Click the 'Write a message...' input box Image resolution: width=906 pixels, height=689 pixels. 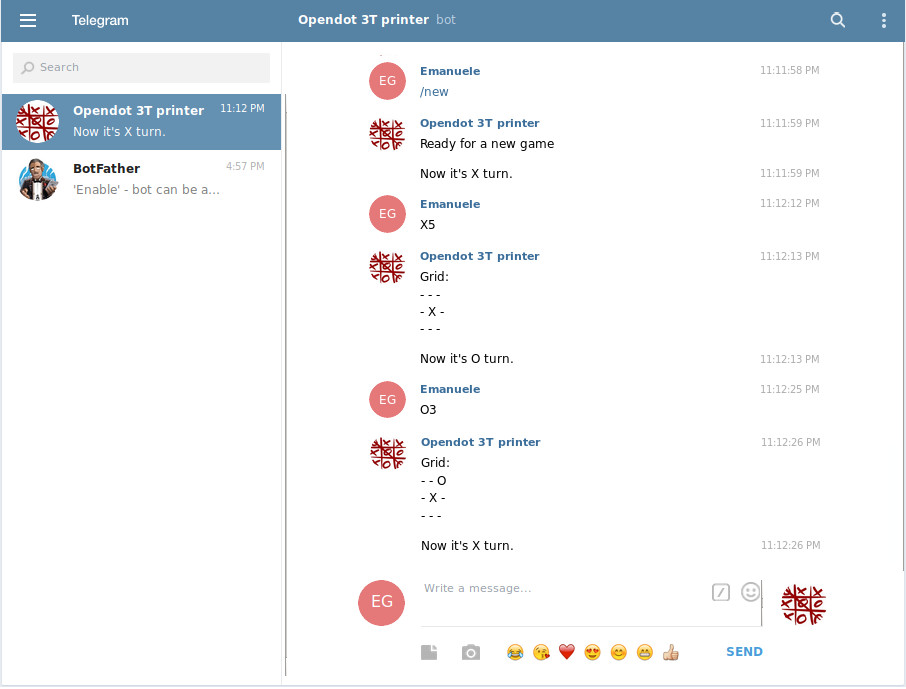563,601
